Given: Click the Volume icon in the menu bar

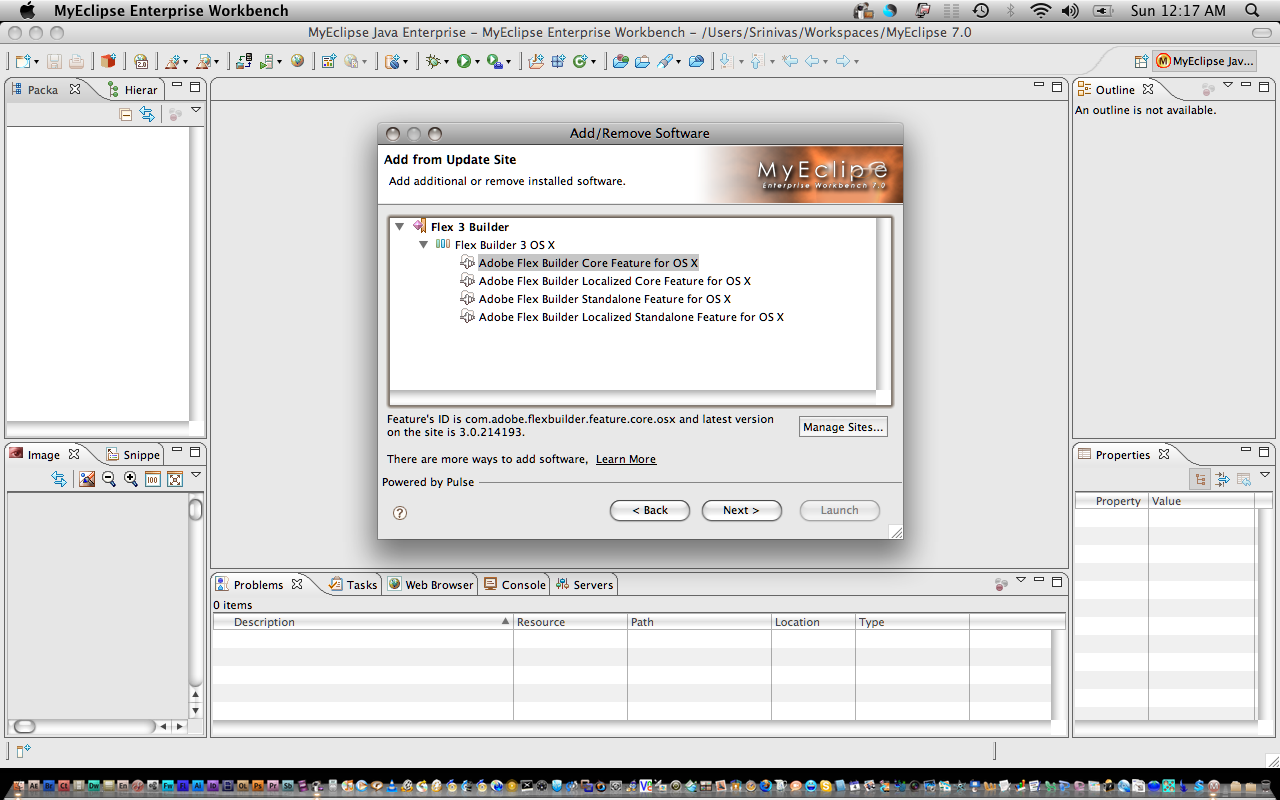Looking at the screenshot, I should coord(1070,11).
